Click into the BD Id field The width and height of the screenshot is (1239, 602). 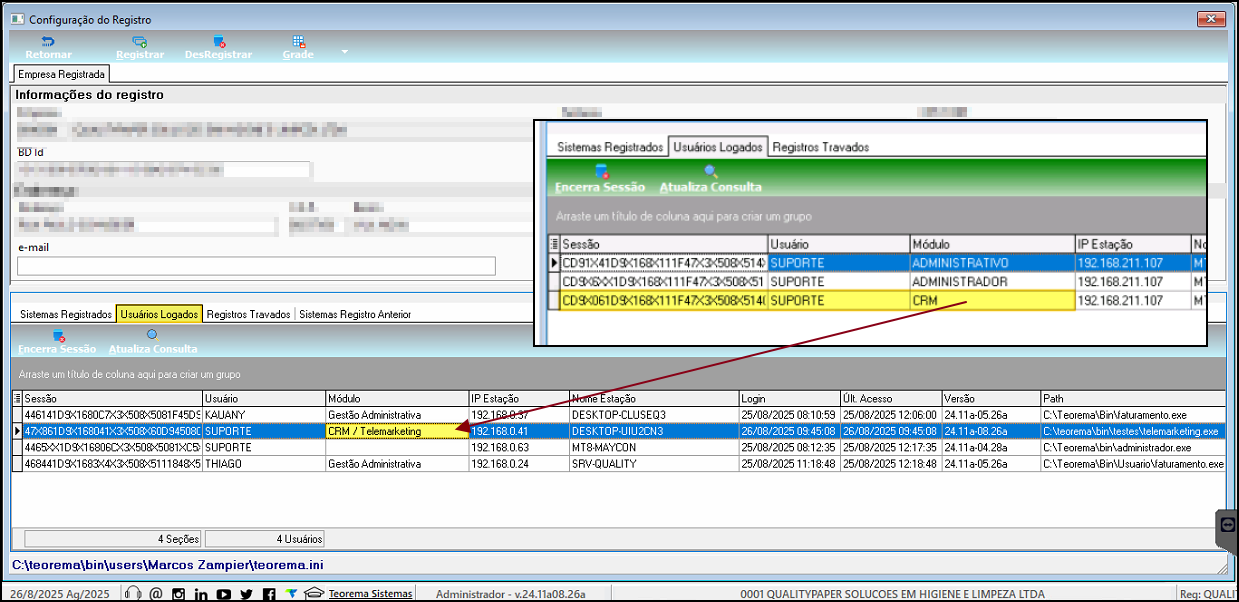[164, 170]
